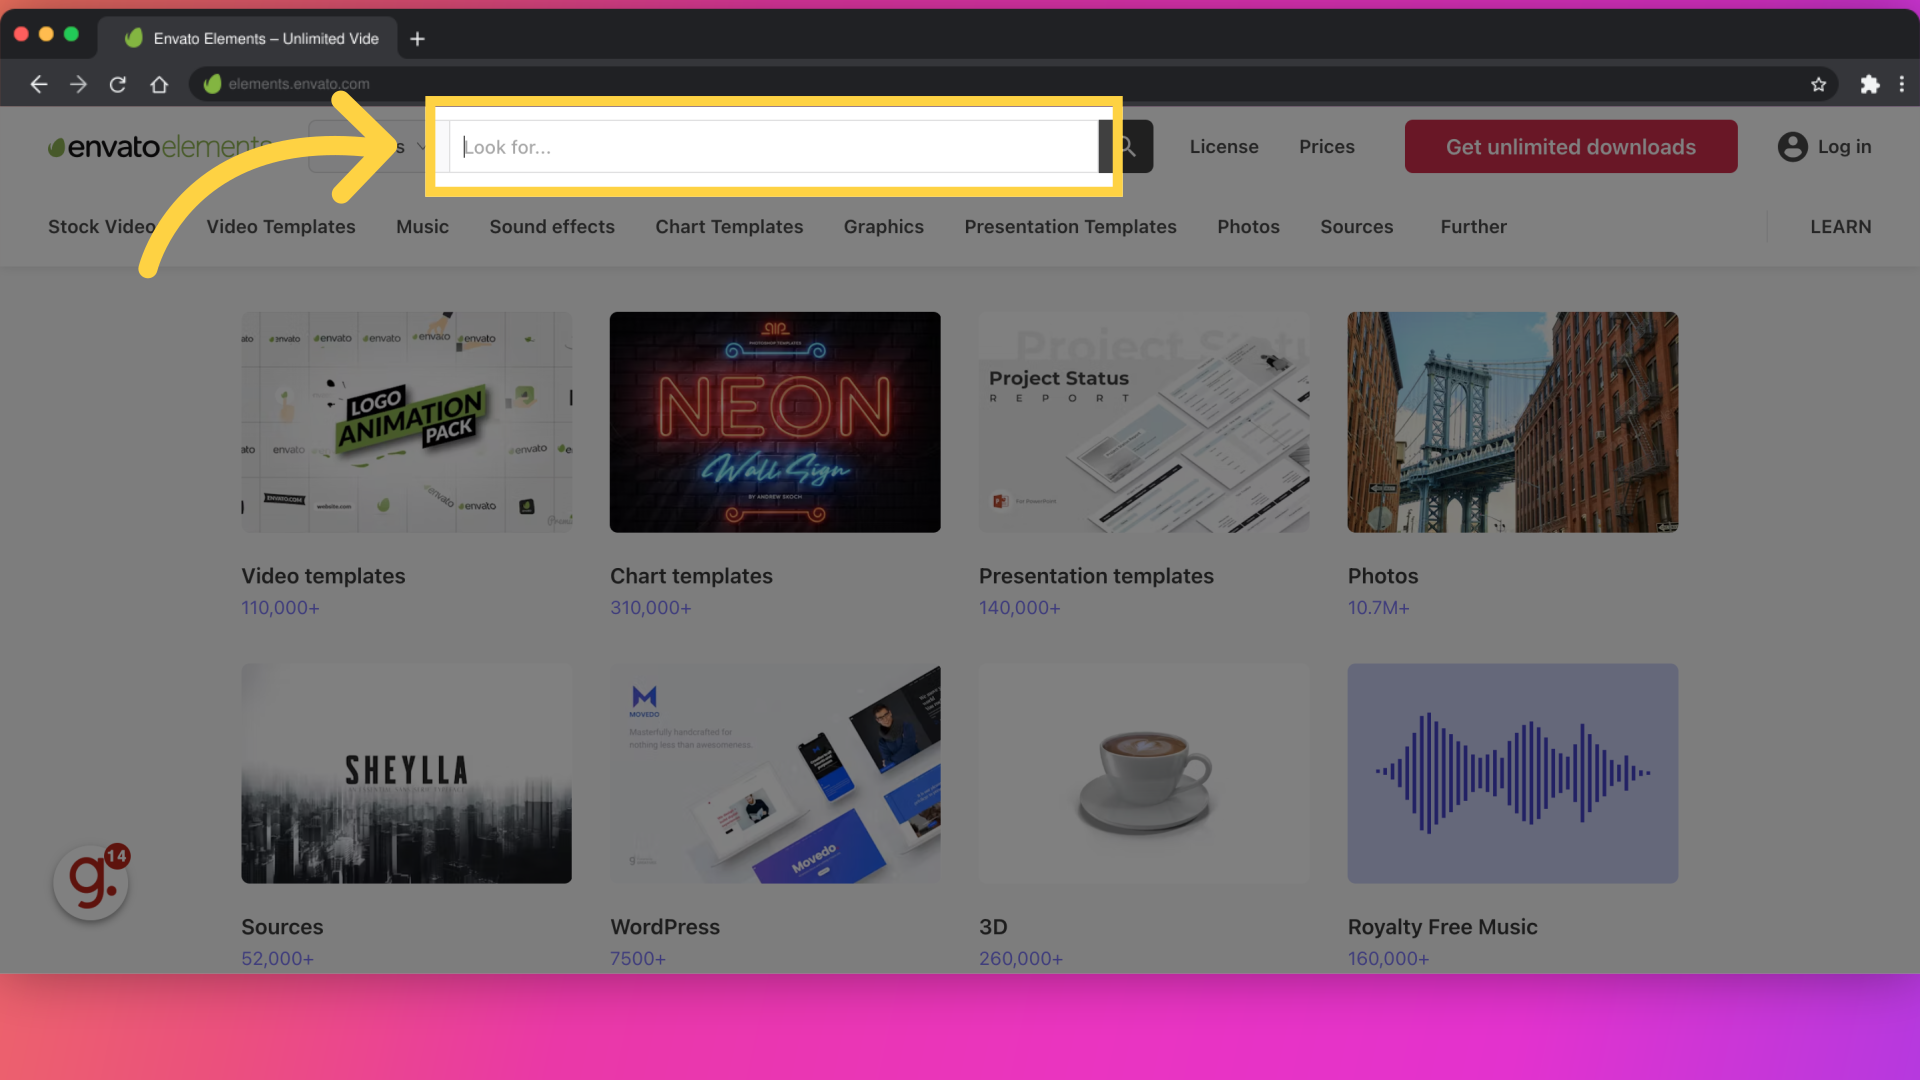The image size is (1920, 1080).
Task: Open Presentation Templates menu item
Action: 1070,227
